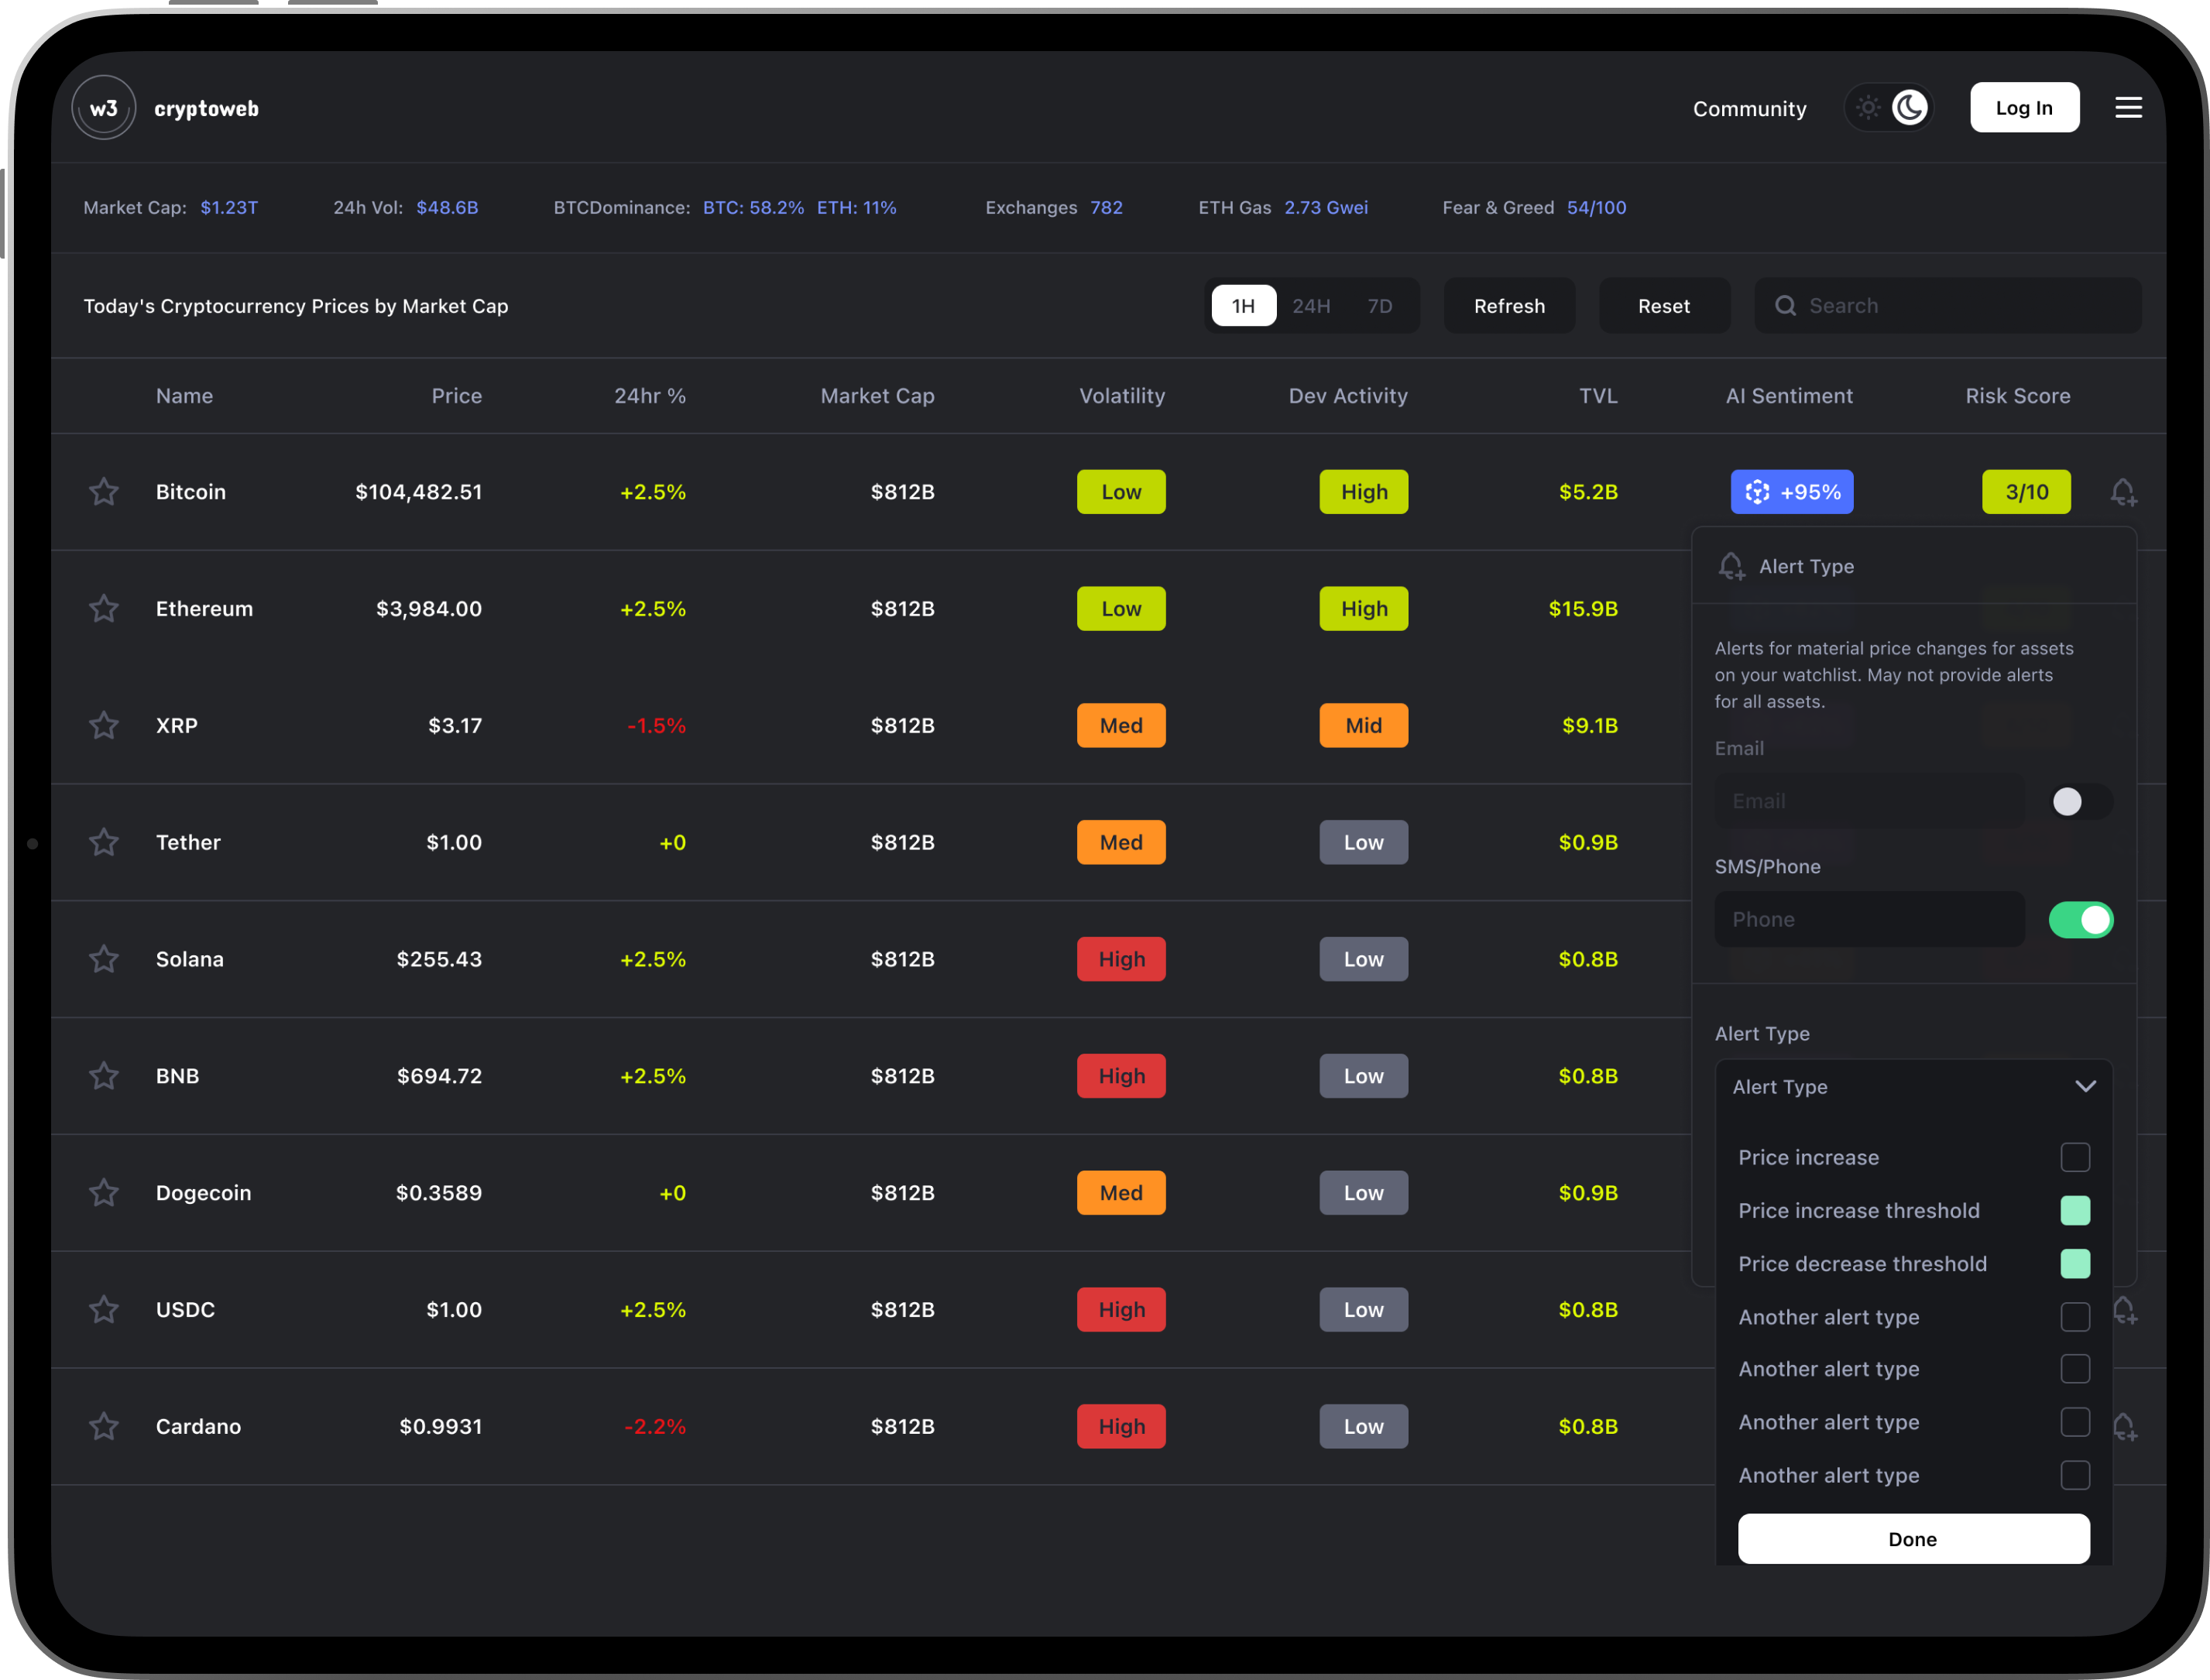Click the star icon beside Solana
The width and height of the screenshot is (2210, 1680).
pyautogui.click(x=104, y=959)
